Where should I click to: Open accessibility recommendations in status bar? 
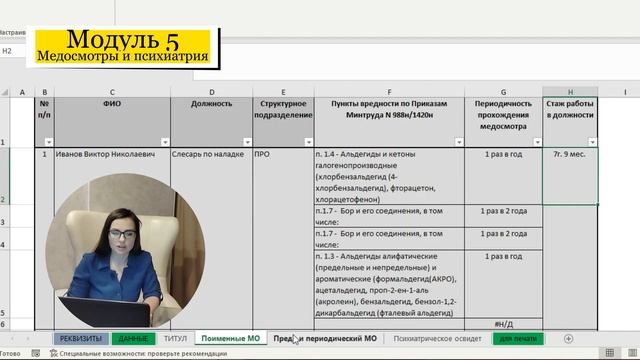tap(139, 353)
